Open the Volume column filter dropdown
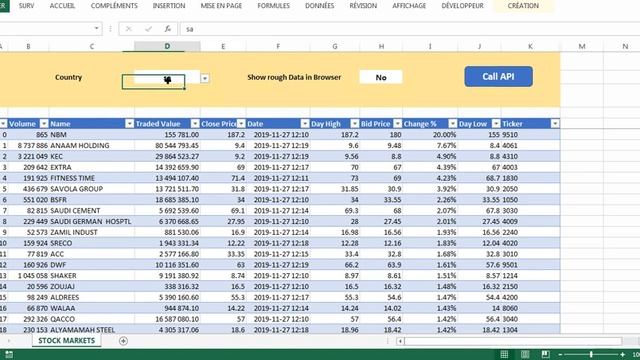Image resolution: width=640 pixels, height=360 pixels. tap(44, 124)
